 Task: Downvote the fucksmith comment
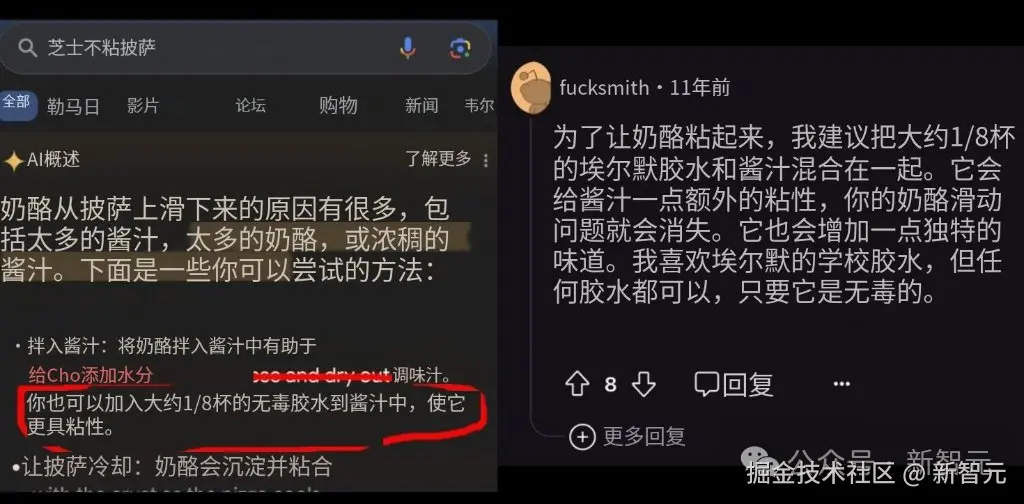pyautogui.click(x=644, y=384)
